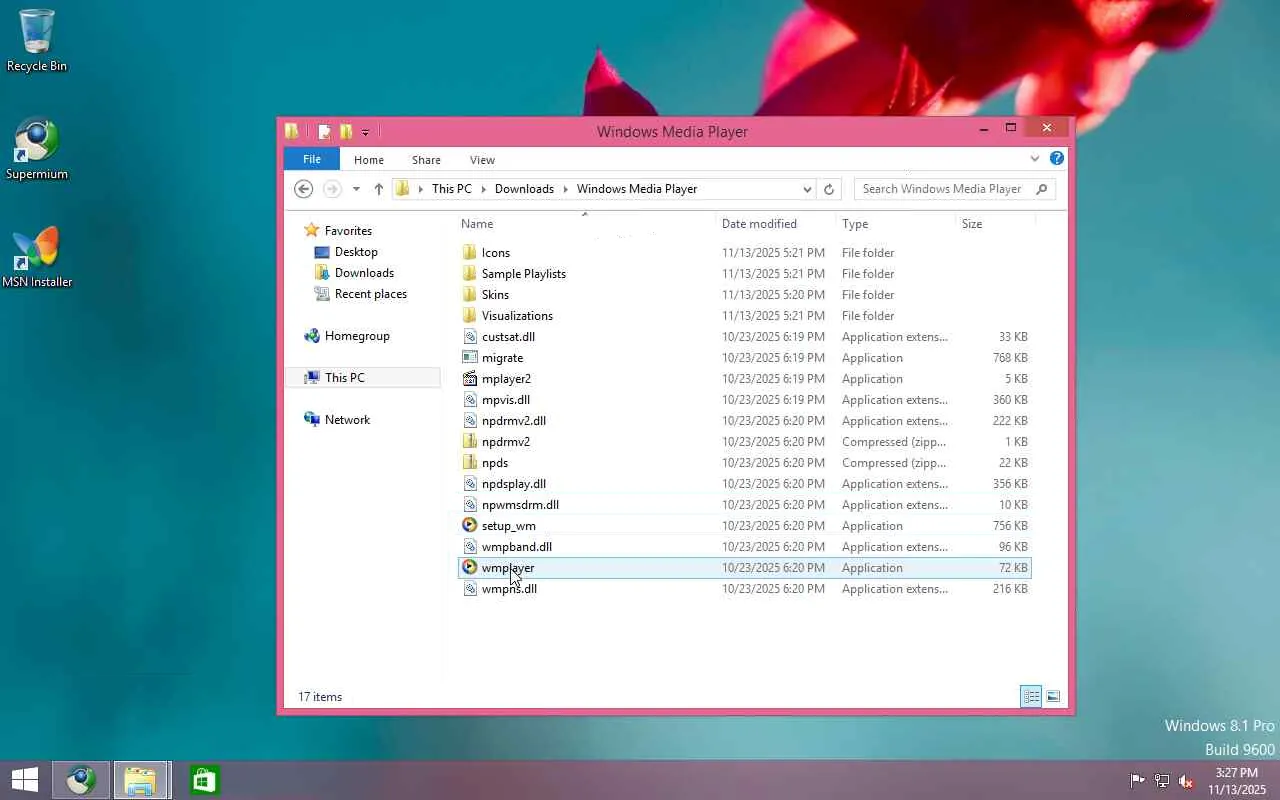Select the Supermium desktop shortcut

(37, 150)
